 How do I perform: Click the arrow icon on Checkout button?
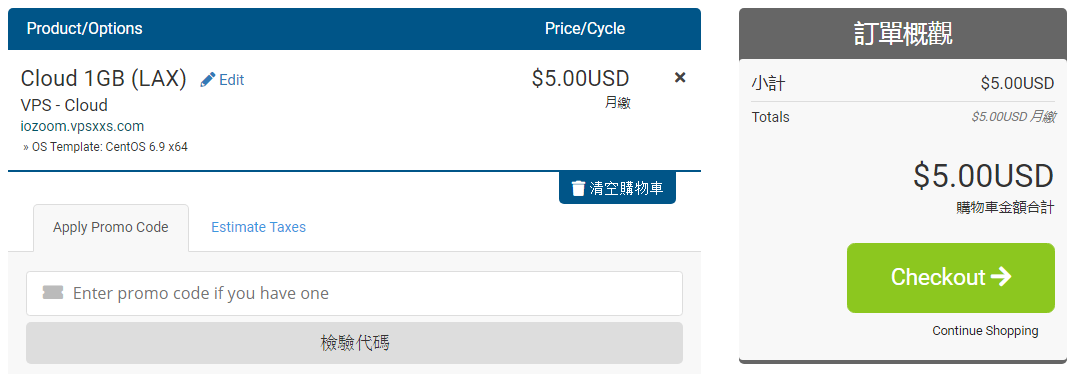(1000, 277)
